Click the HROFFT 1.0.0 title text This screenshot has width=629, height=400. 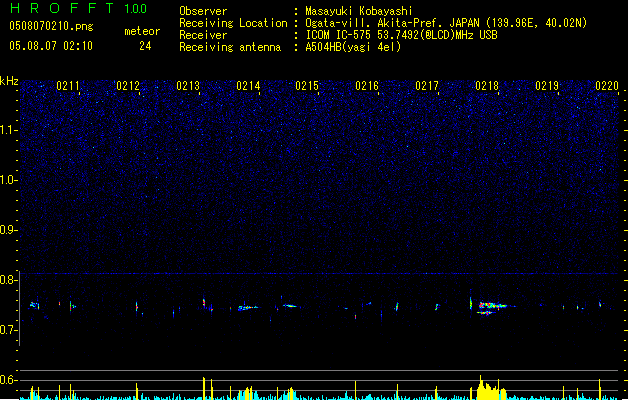point(79,8)
